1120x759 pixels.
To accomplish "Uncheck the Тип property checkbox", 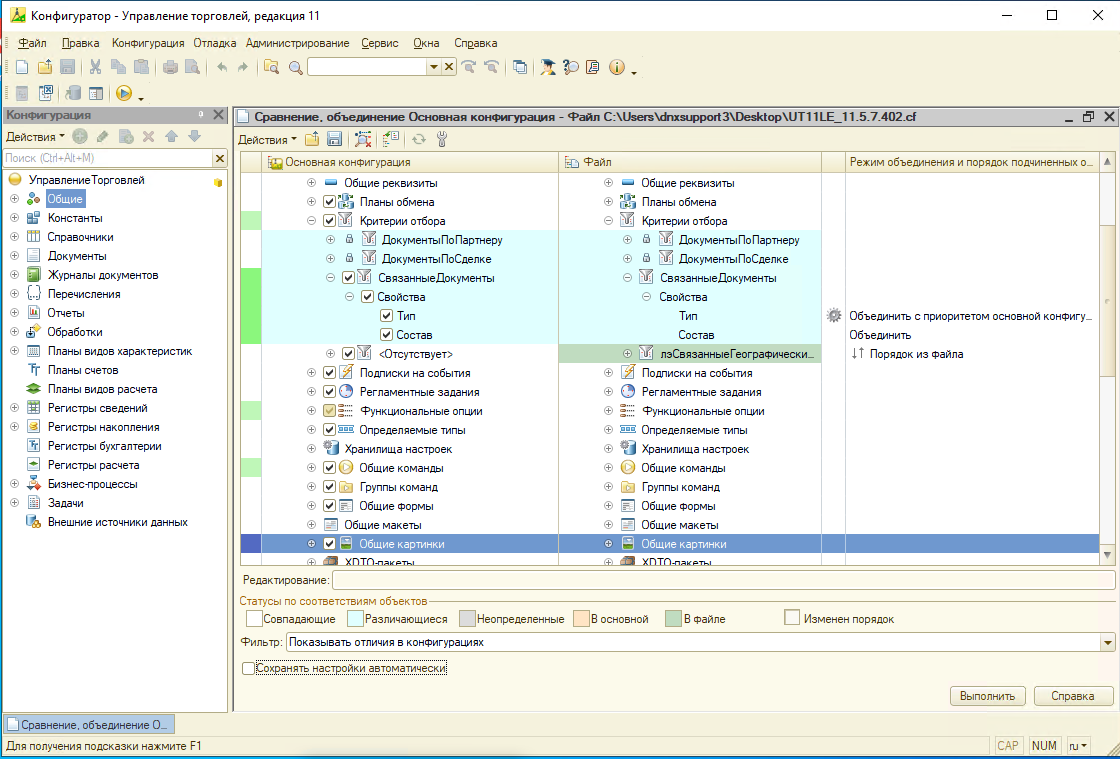I will click(x=386, y=316).
